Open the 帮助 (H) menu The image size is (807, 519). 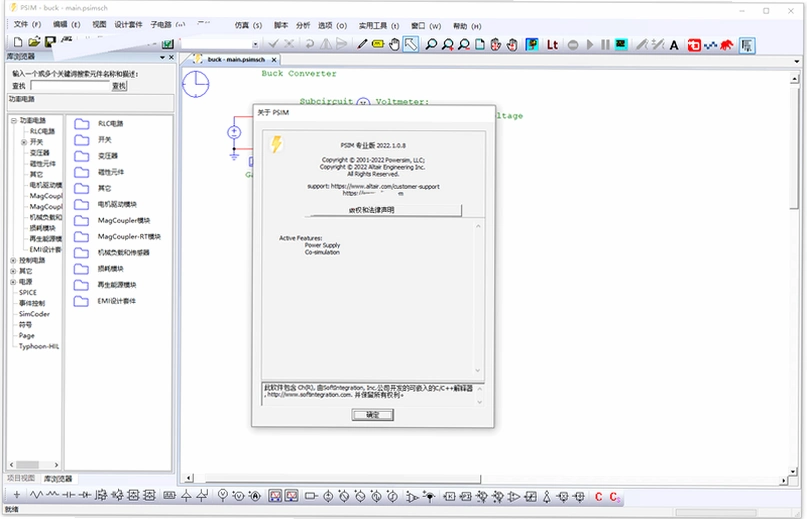[467, 26]
